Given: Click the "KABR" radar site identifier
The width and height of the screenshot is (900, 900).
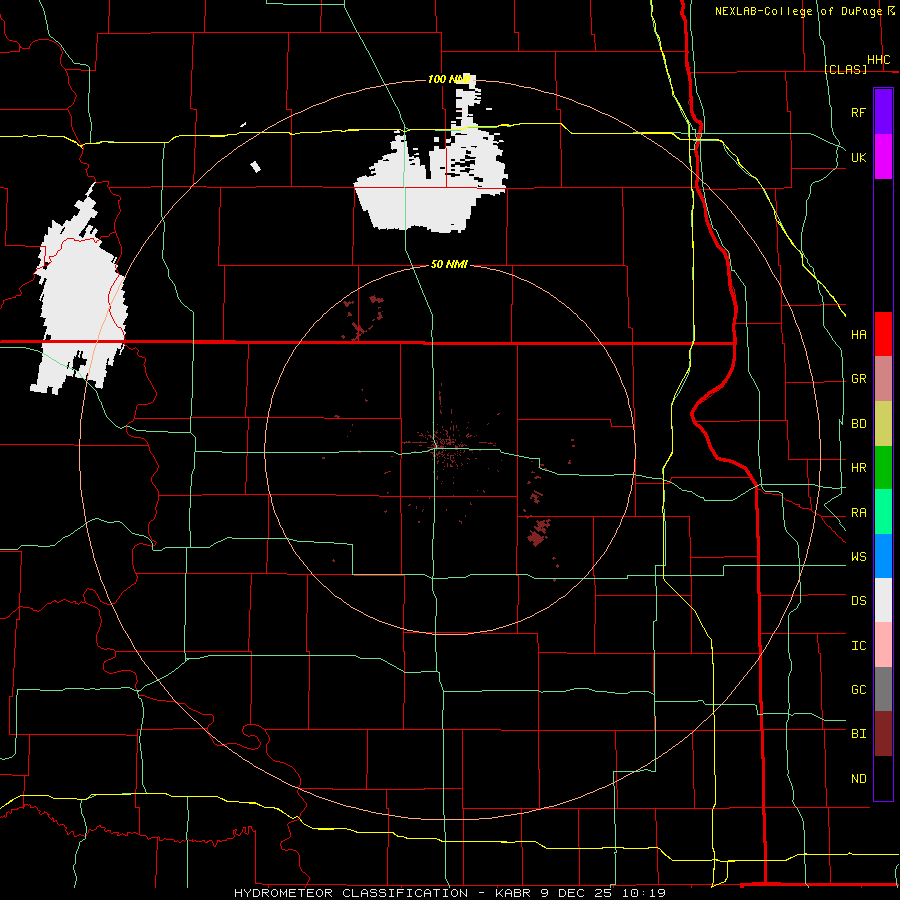Looking at the screenshot, I should click(513, 893).
